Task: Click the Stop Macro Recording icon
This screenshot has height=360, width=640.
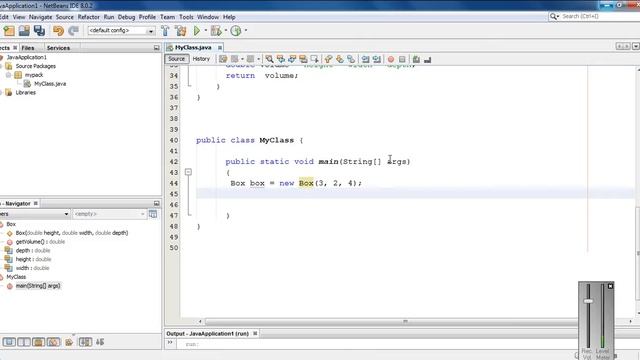Action: [x=402, y=60]
